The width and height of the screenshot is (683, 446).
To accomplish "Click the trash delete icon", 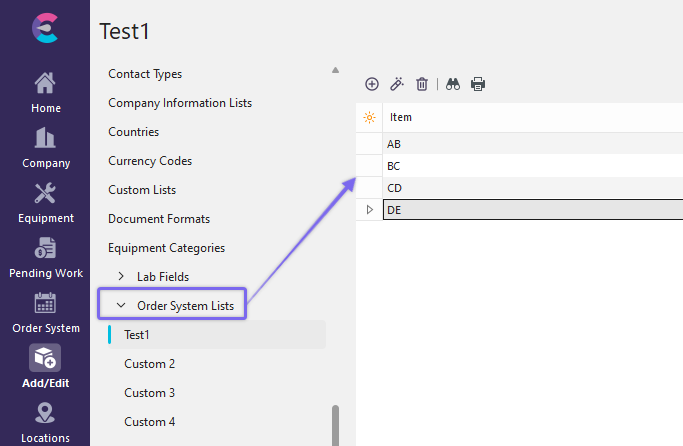I will (x=422, y=85).
